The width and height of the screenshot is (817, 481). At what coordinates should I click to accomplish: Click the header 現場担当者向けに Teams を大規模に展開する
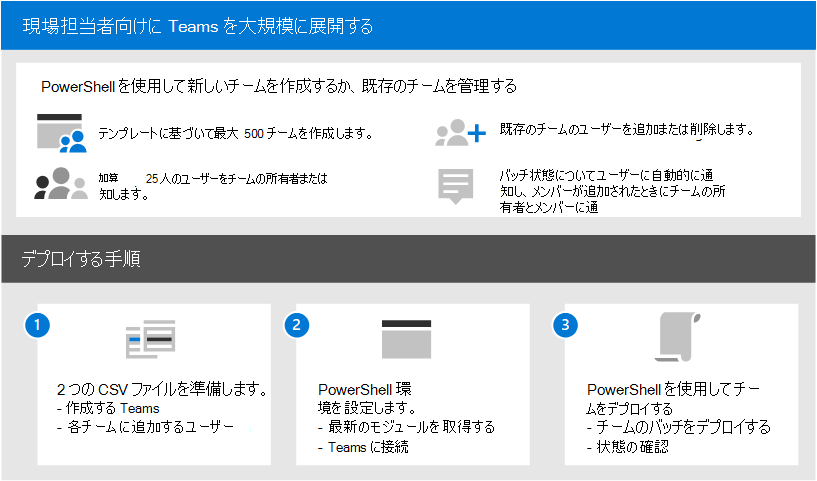click(198, 26)
